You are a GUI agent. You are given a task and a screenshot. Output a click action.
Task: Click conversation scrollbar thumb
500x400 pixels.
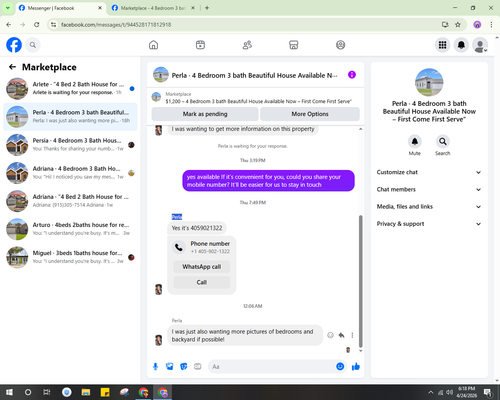360,281
